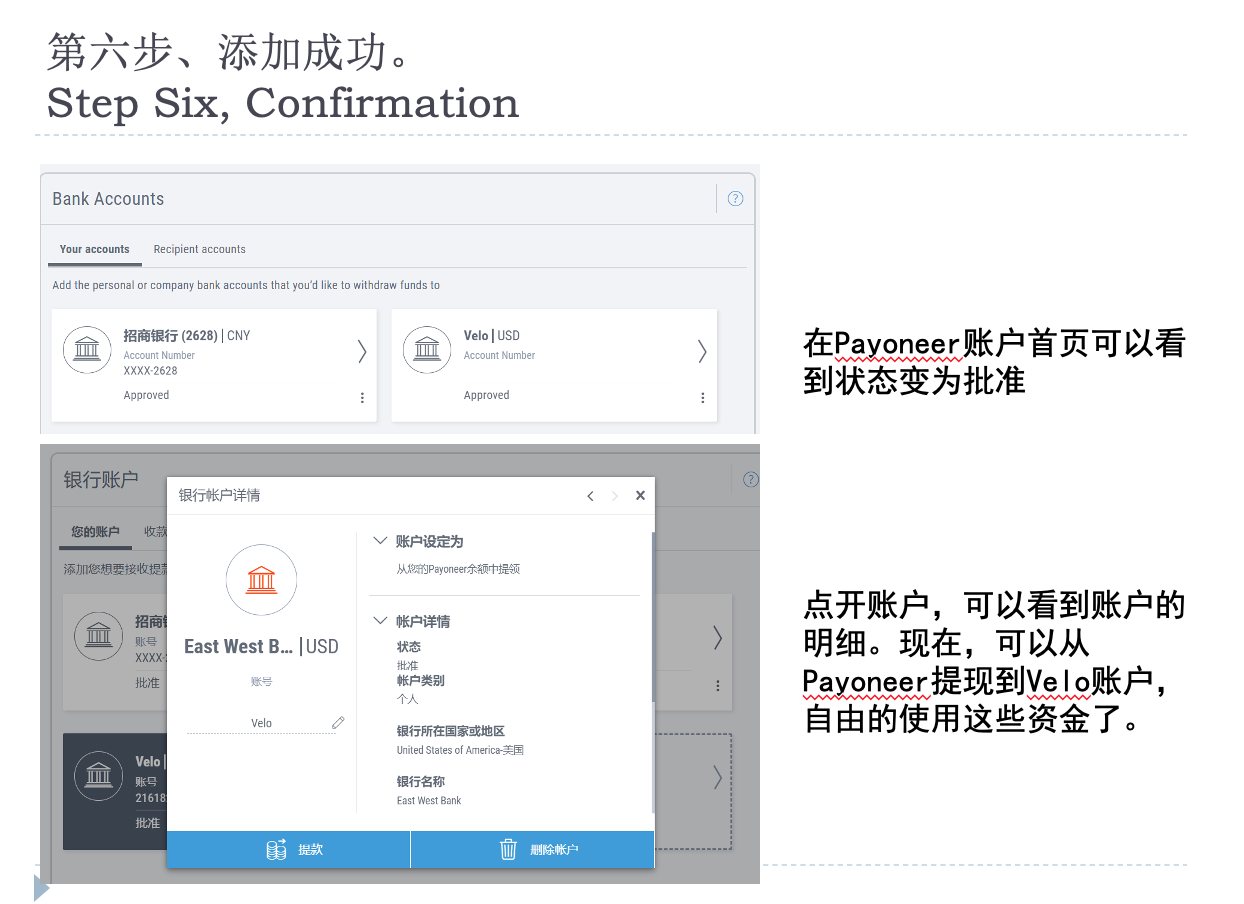Expand the 招商银行 (2628) card chevron
1244x904 pixels.
pos(362,351)
